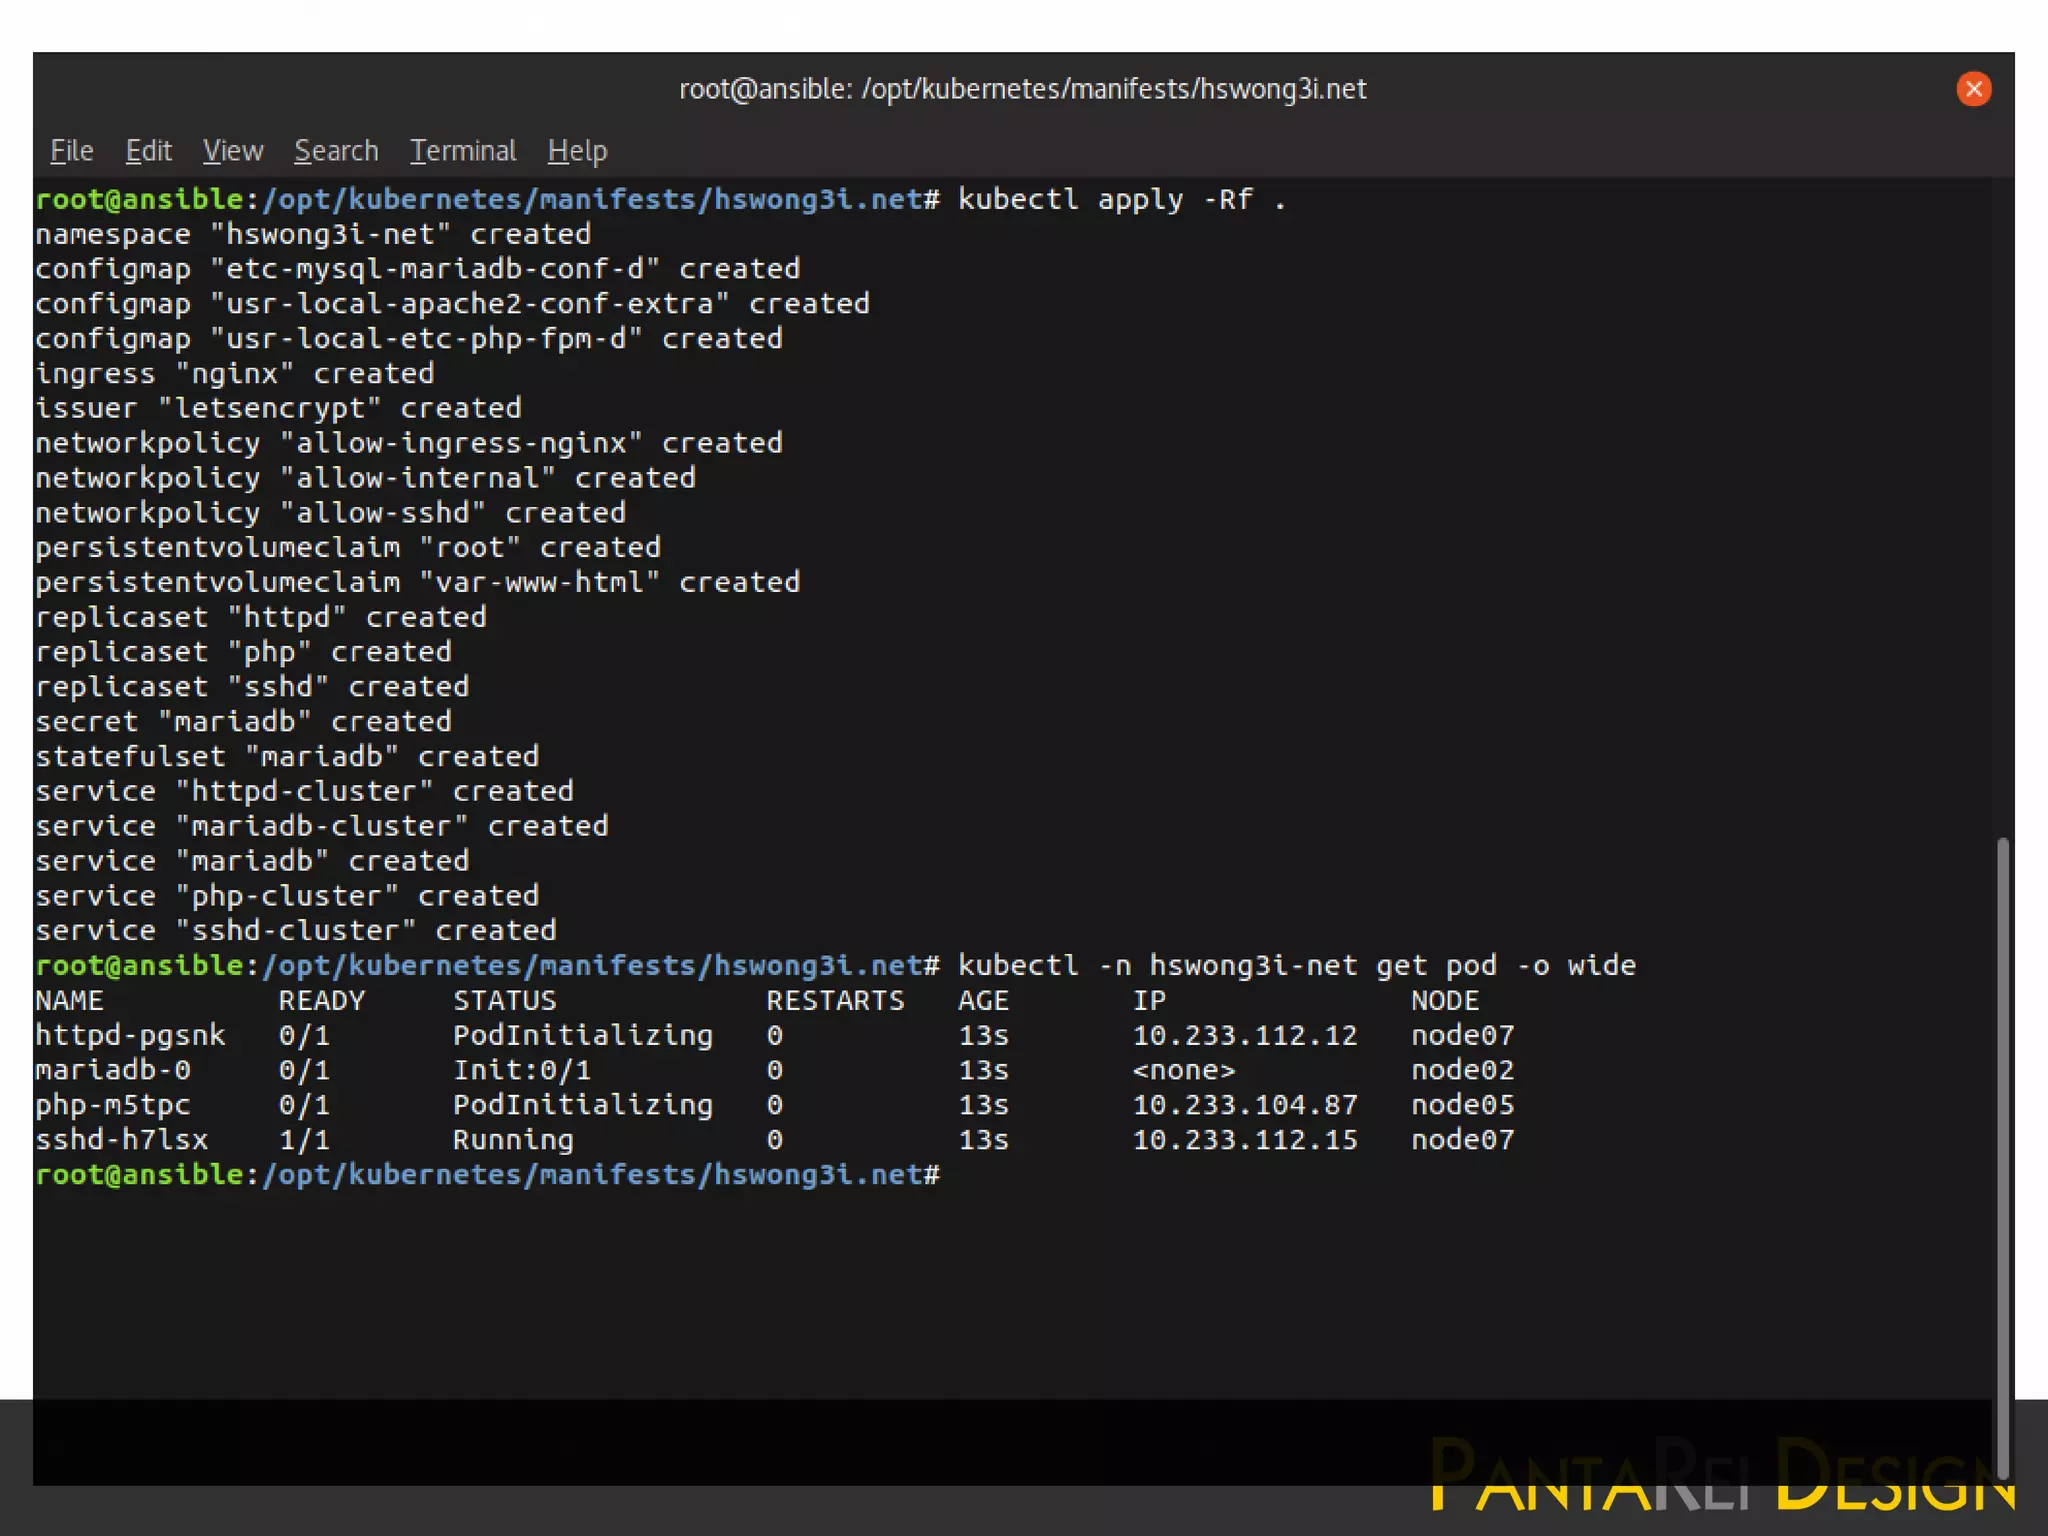This screenshot has width=2048, height=1536.
Task: Open the Search menu
Action: click(x=336, y=151)
